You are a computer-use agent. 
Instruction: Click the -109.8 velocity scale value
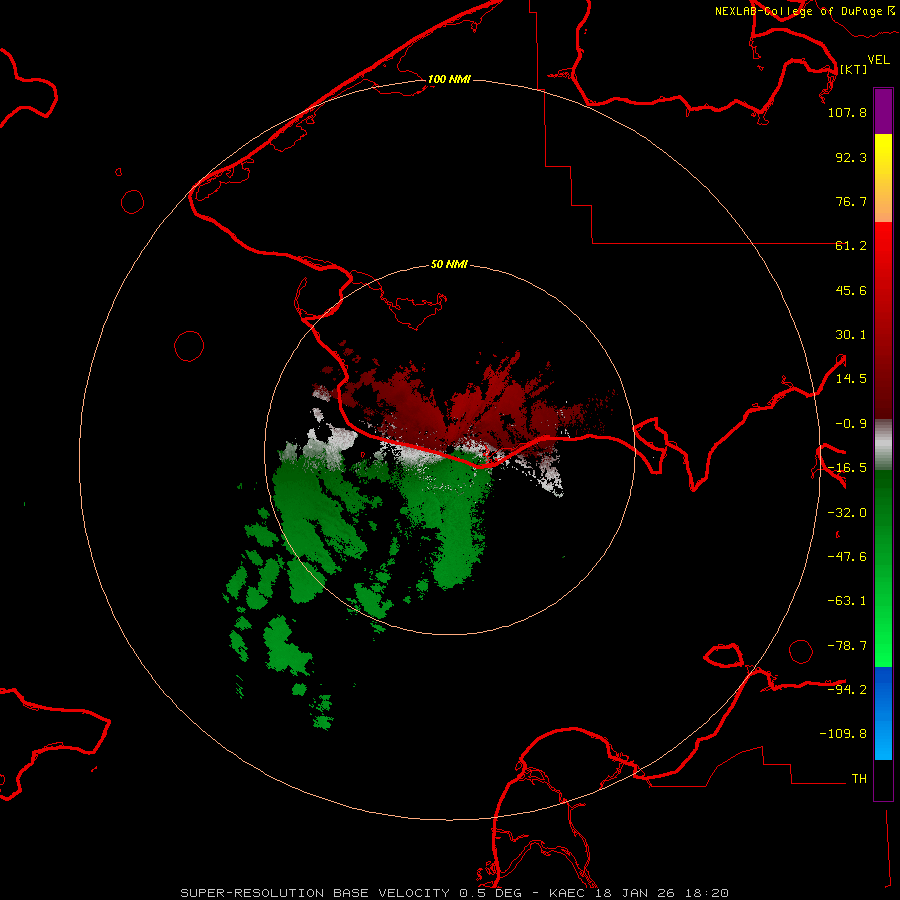tap(843, 734)
